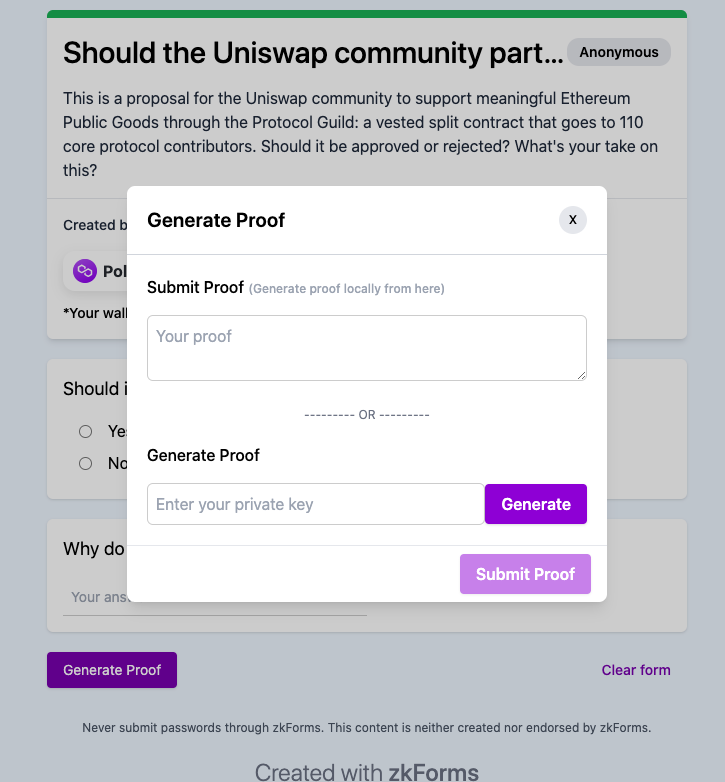This screenshot has height=782, width=725.
Task: Focus the Your proof text area
Action: pos(366,347)
